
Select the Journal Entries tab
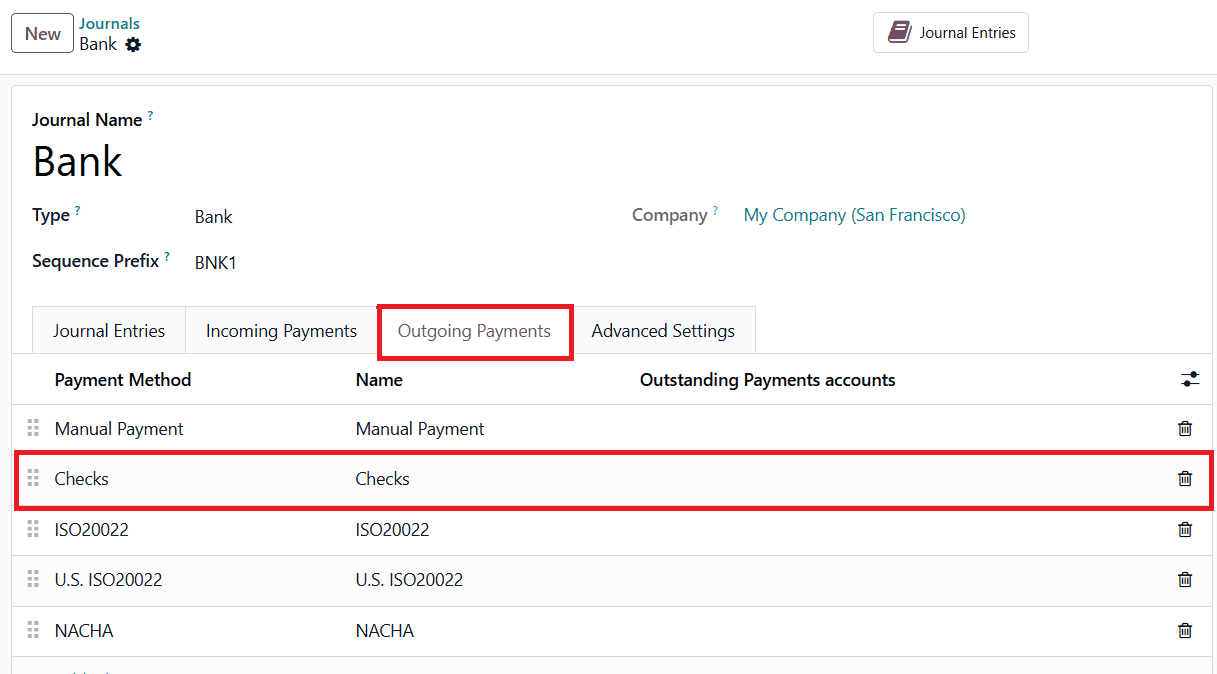click(108, 330)
